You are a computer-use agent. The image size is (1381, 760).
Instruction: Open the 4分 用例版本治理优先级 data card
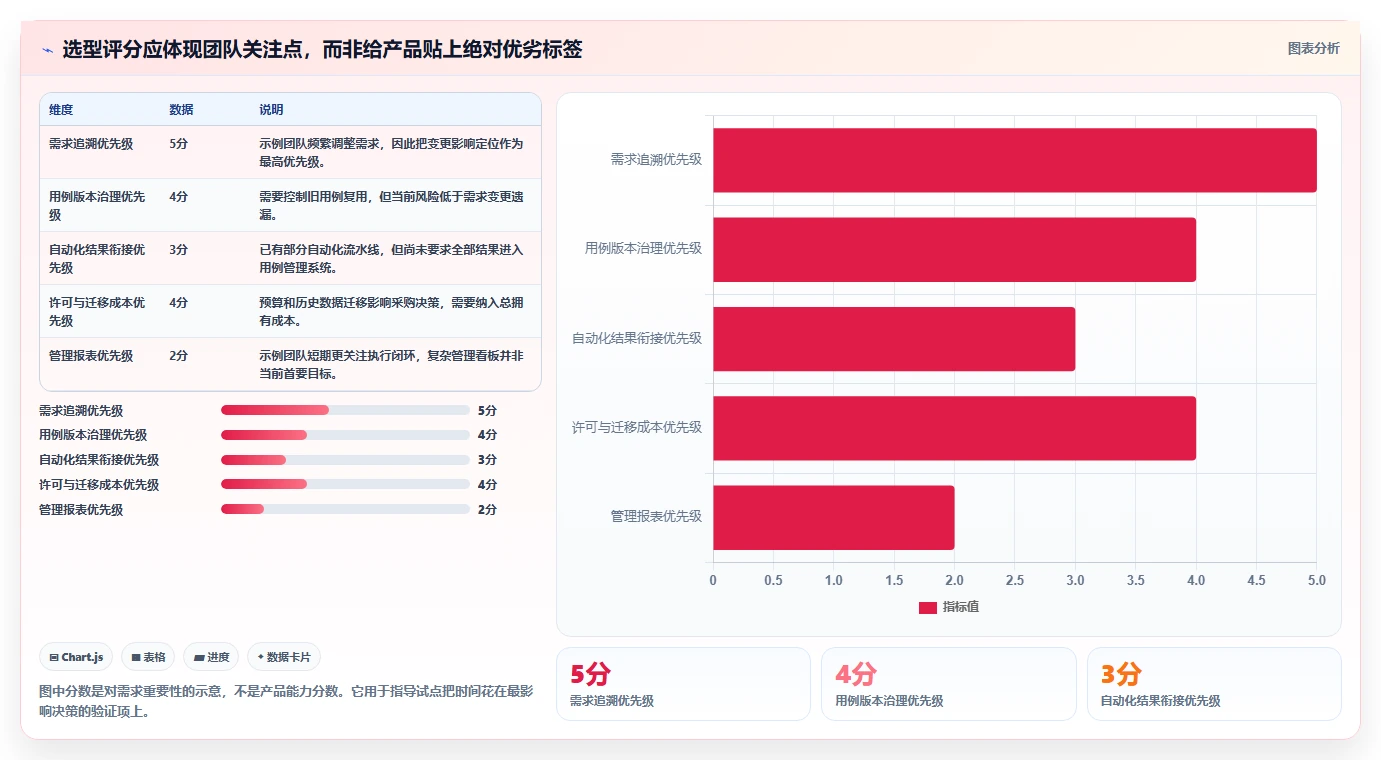(x=948, y=684)
